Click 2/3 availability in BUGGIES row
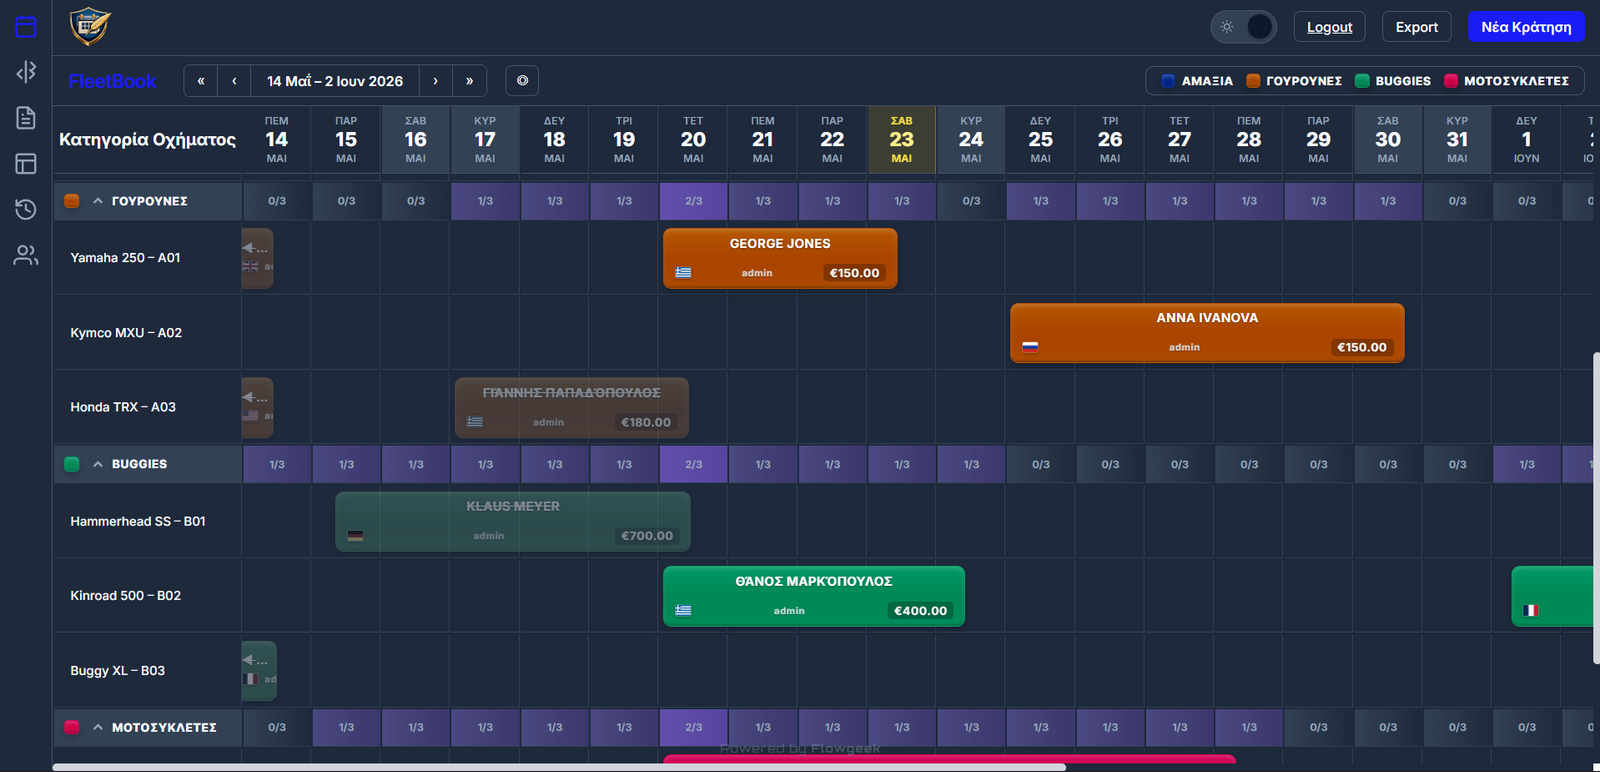This screenshot has width=1600, height=772. [x=693, y=464]
